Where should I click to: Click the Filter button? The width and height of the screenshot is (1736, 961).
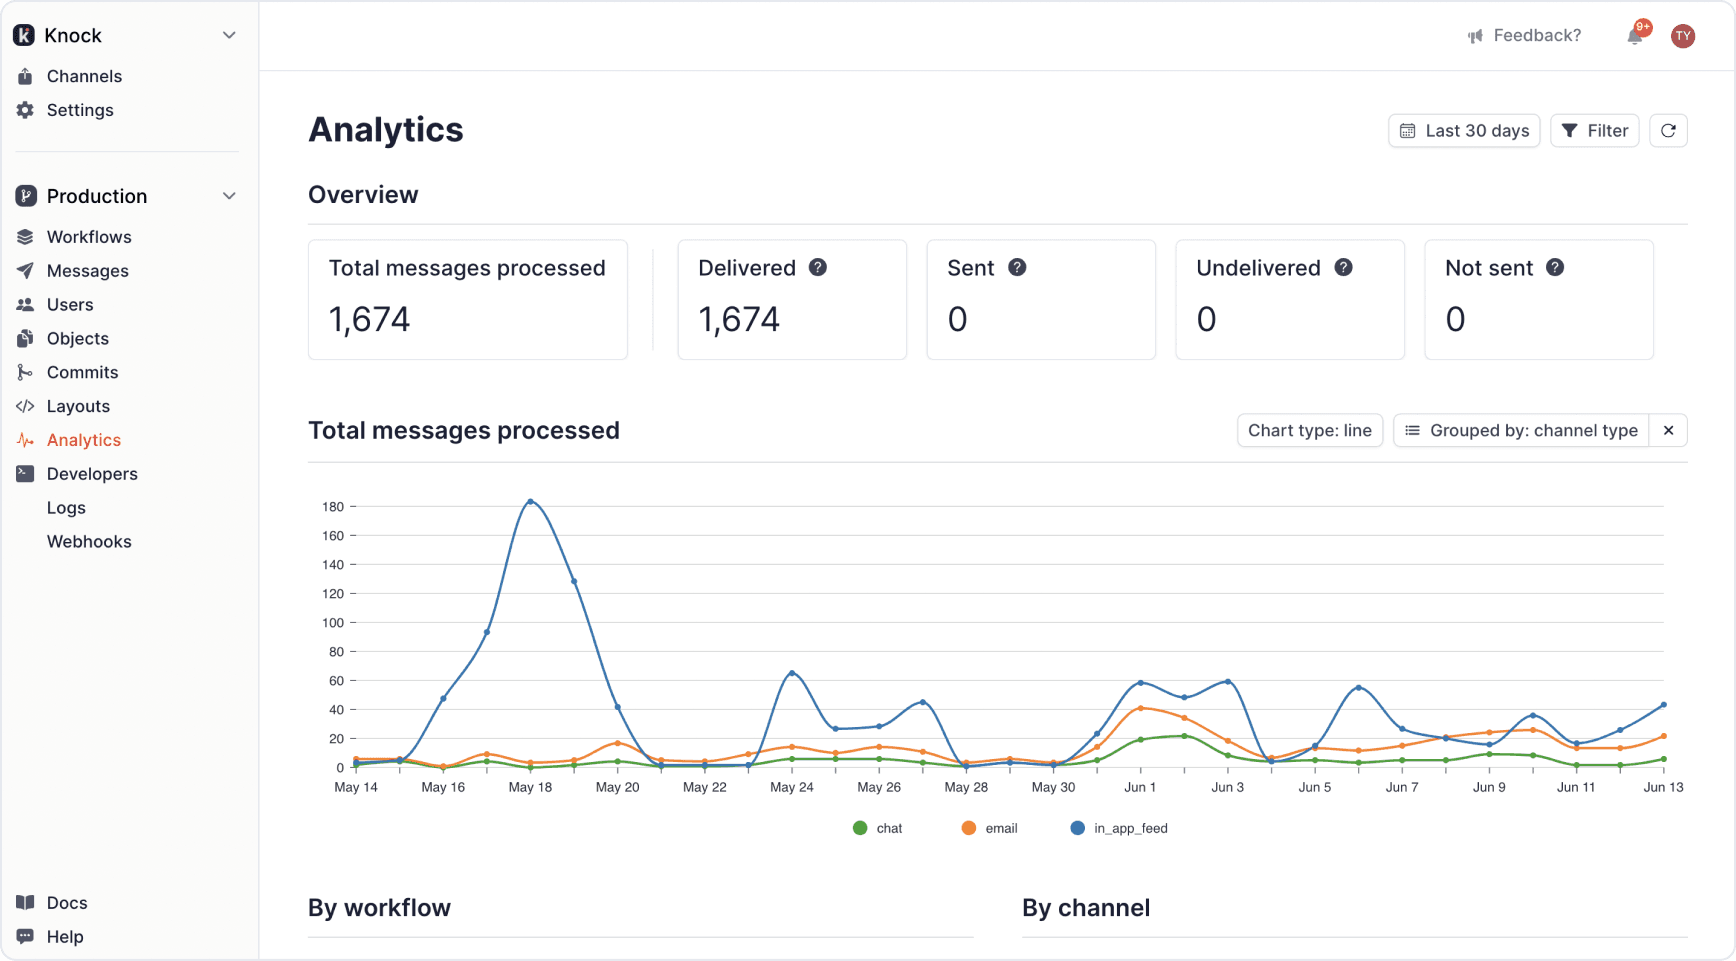1595,131
